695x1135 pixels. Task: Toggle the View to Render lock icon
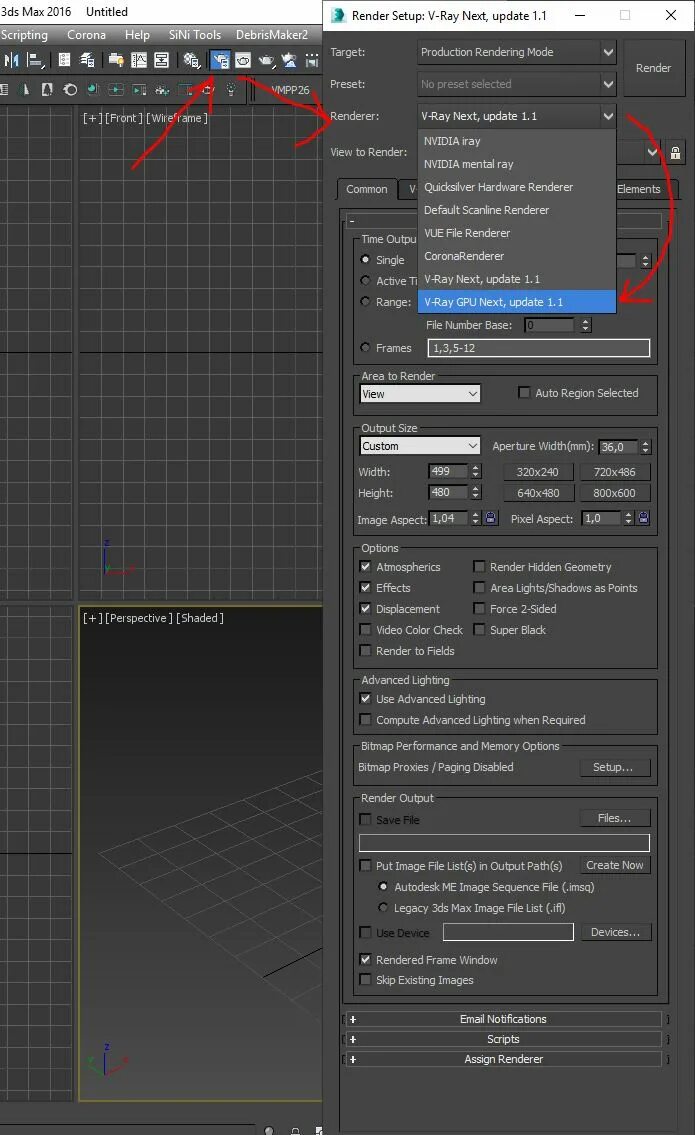click(675, 153)
